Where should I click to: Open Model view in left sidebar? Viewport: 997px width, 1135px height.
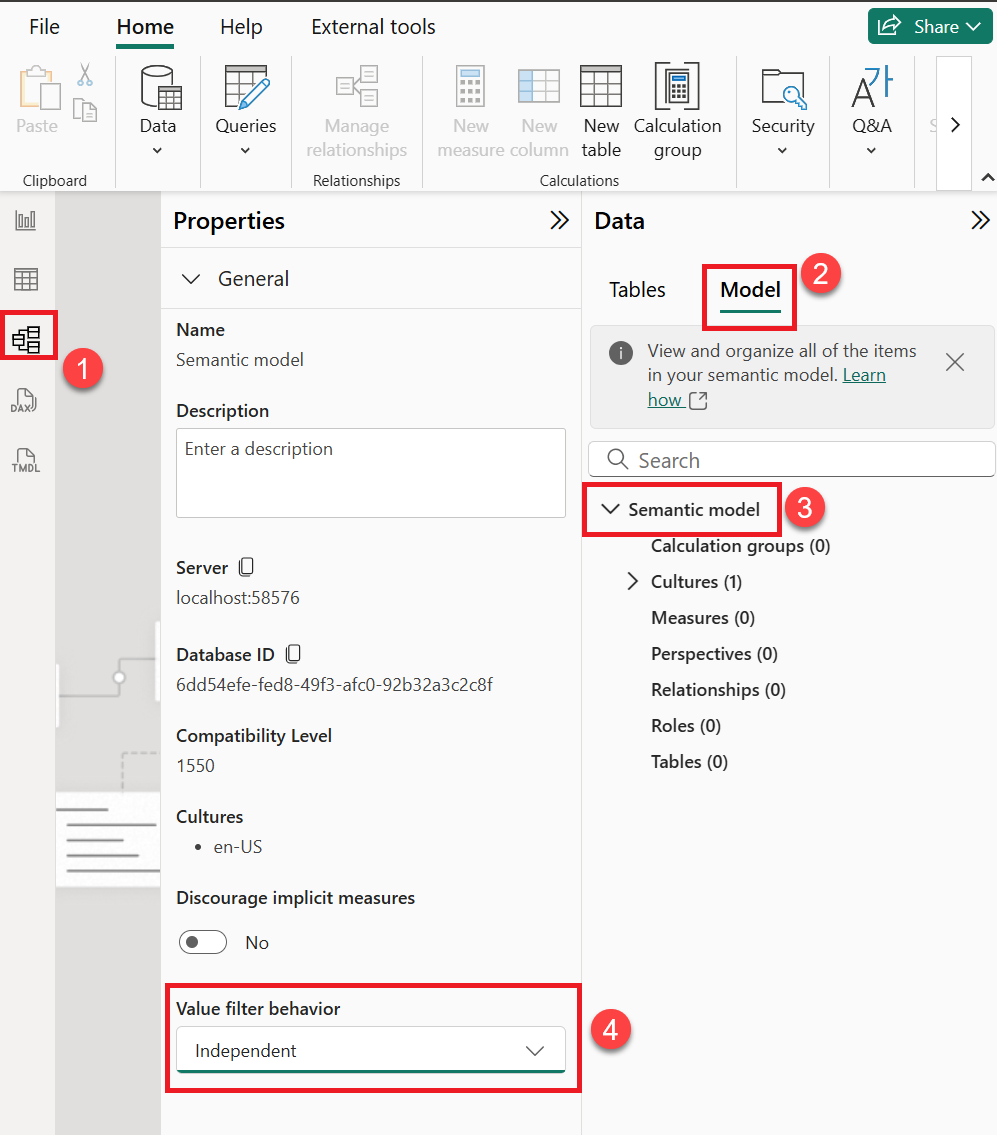pos(27,339)
